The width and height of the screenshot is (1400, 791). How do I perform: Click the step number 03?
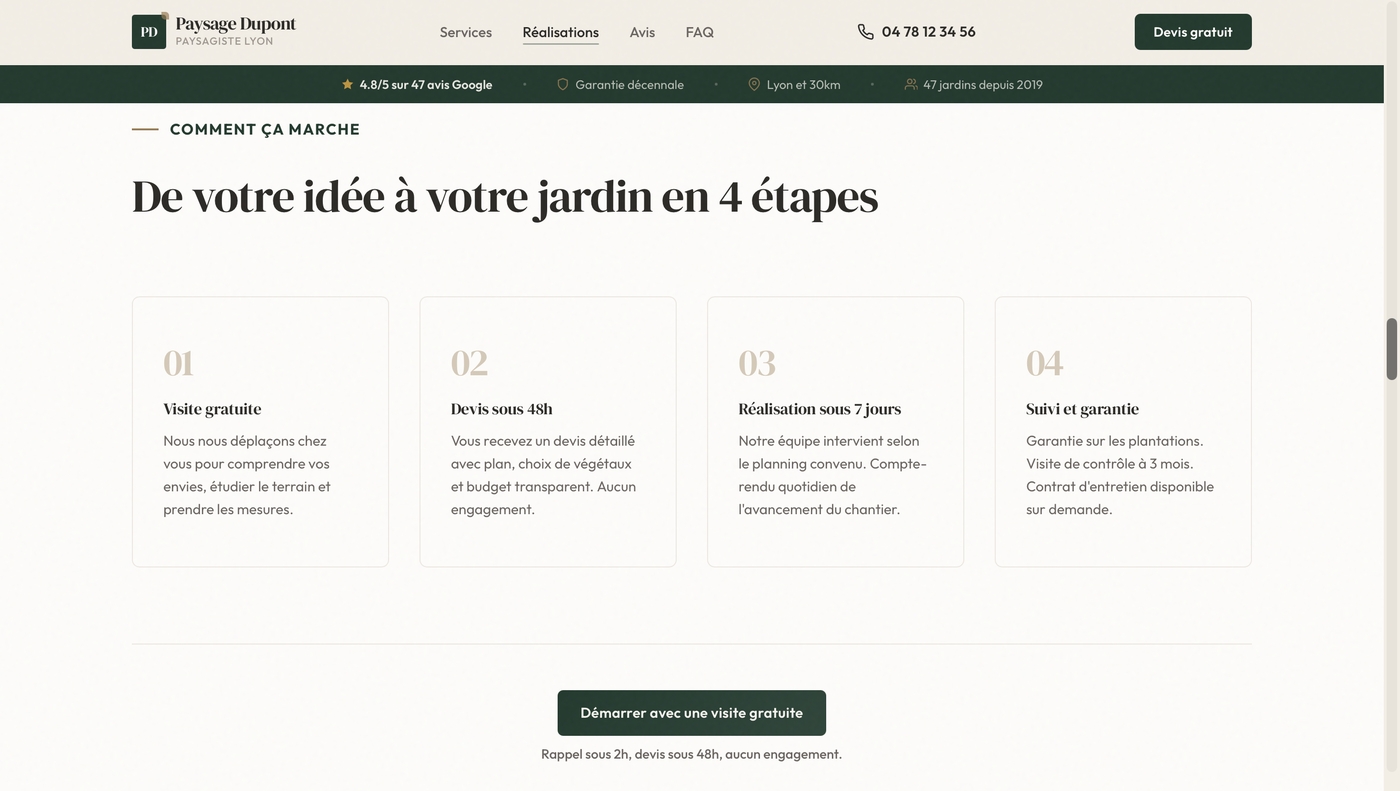click(x=757, y=363)
